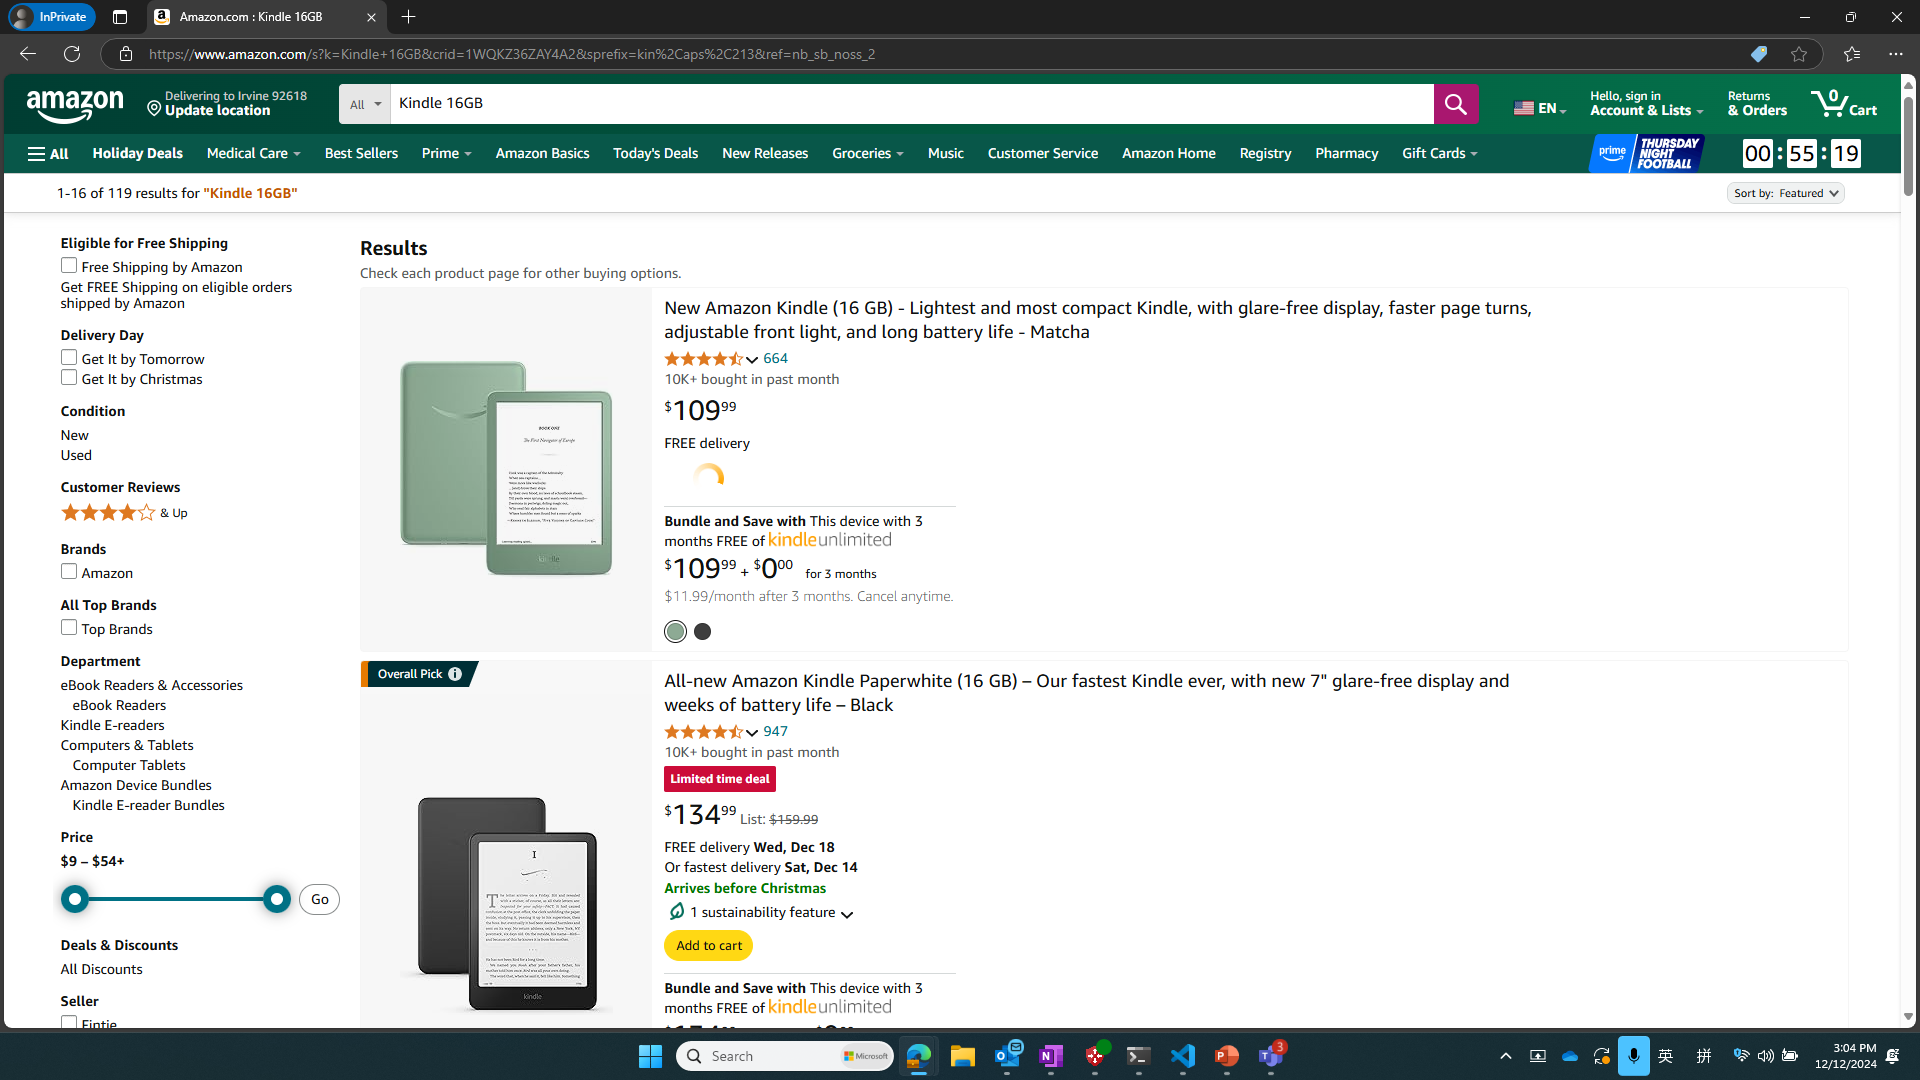Viewport: 1920px width, 1080px height.
Task: Open the All hamburger menu
Action: (48, 153)
